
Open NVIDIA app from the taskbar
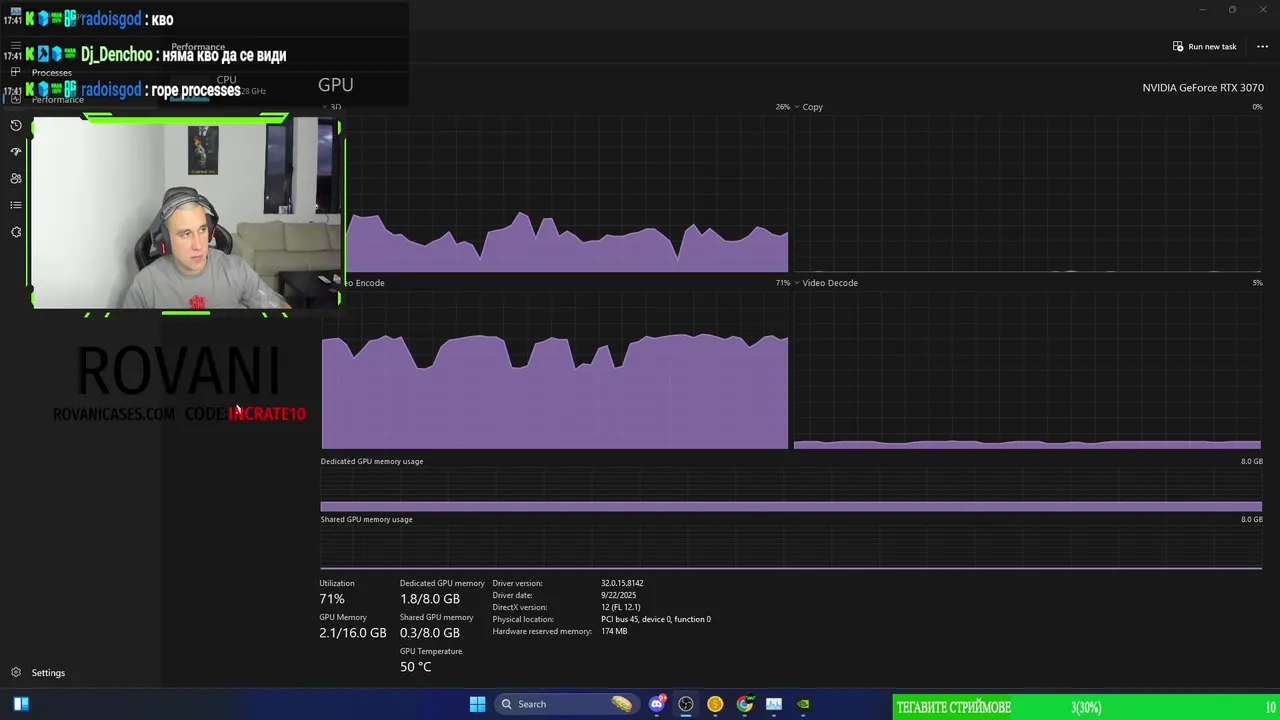click(803, 704)
